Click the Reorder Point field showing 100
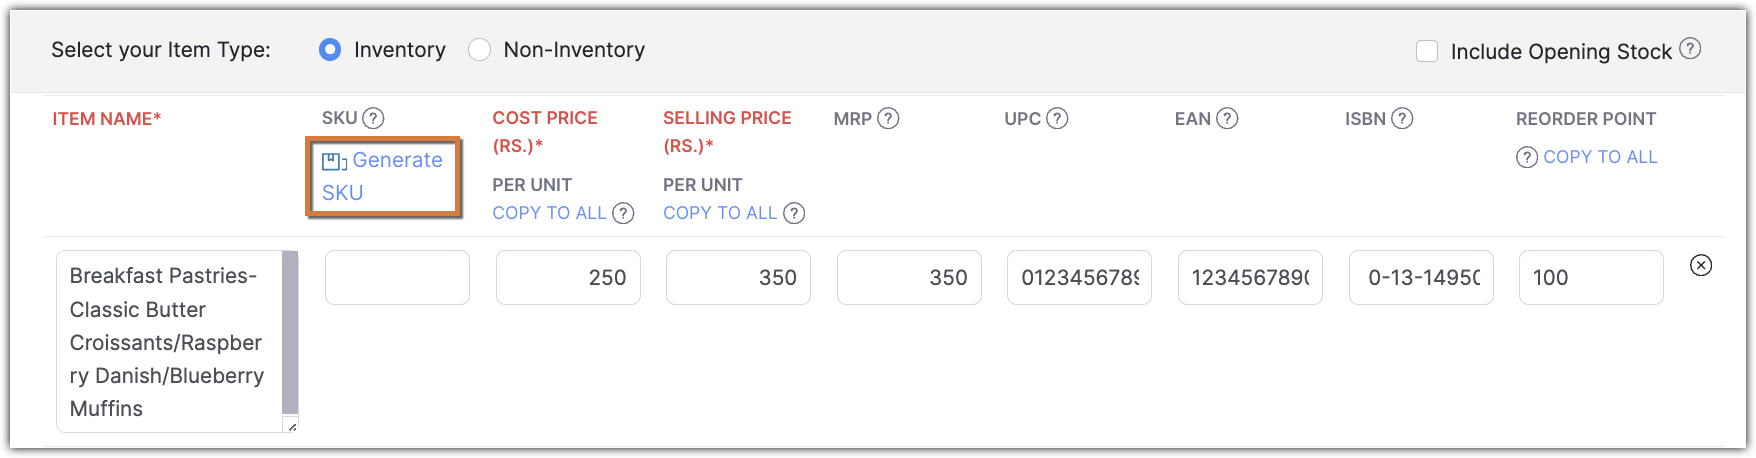 [1590, 277]
